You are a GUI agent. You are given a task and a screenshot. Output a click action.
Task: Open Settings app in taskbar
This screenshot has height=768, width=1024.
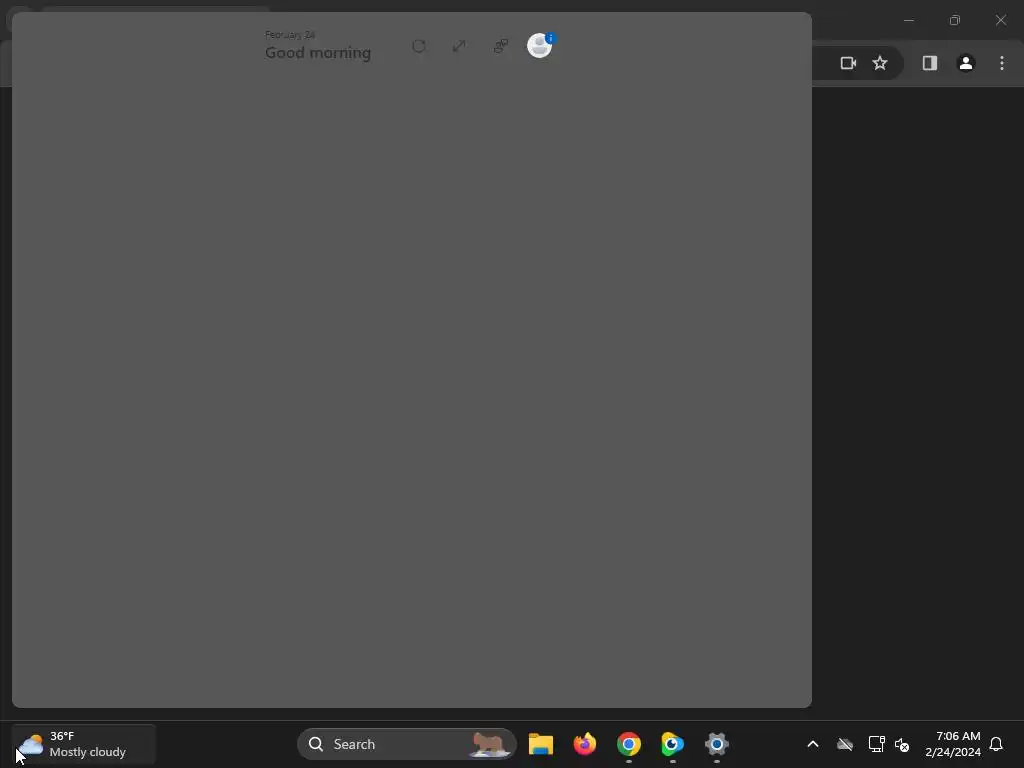716,744
